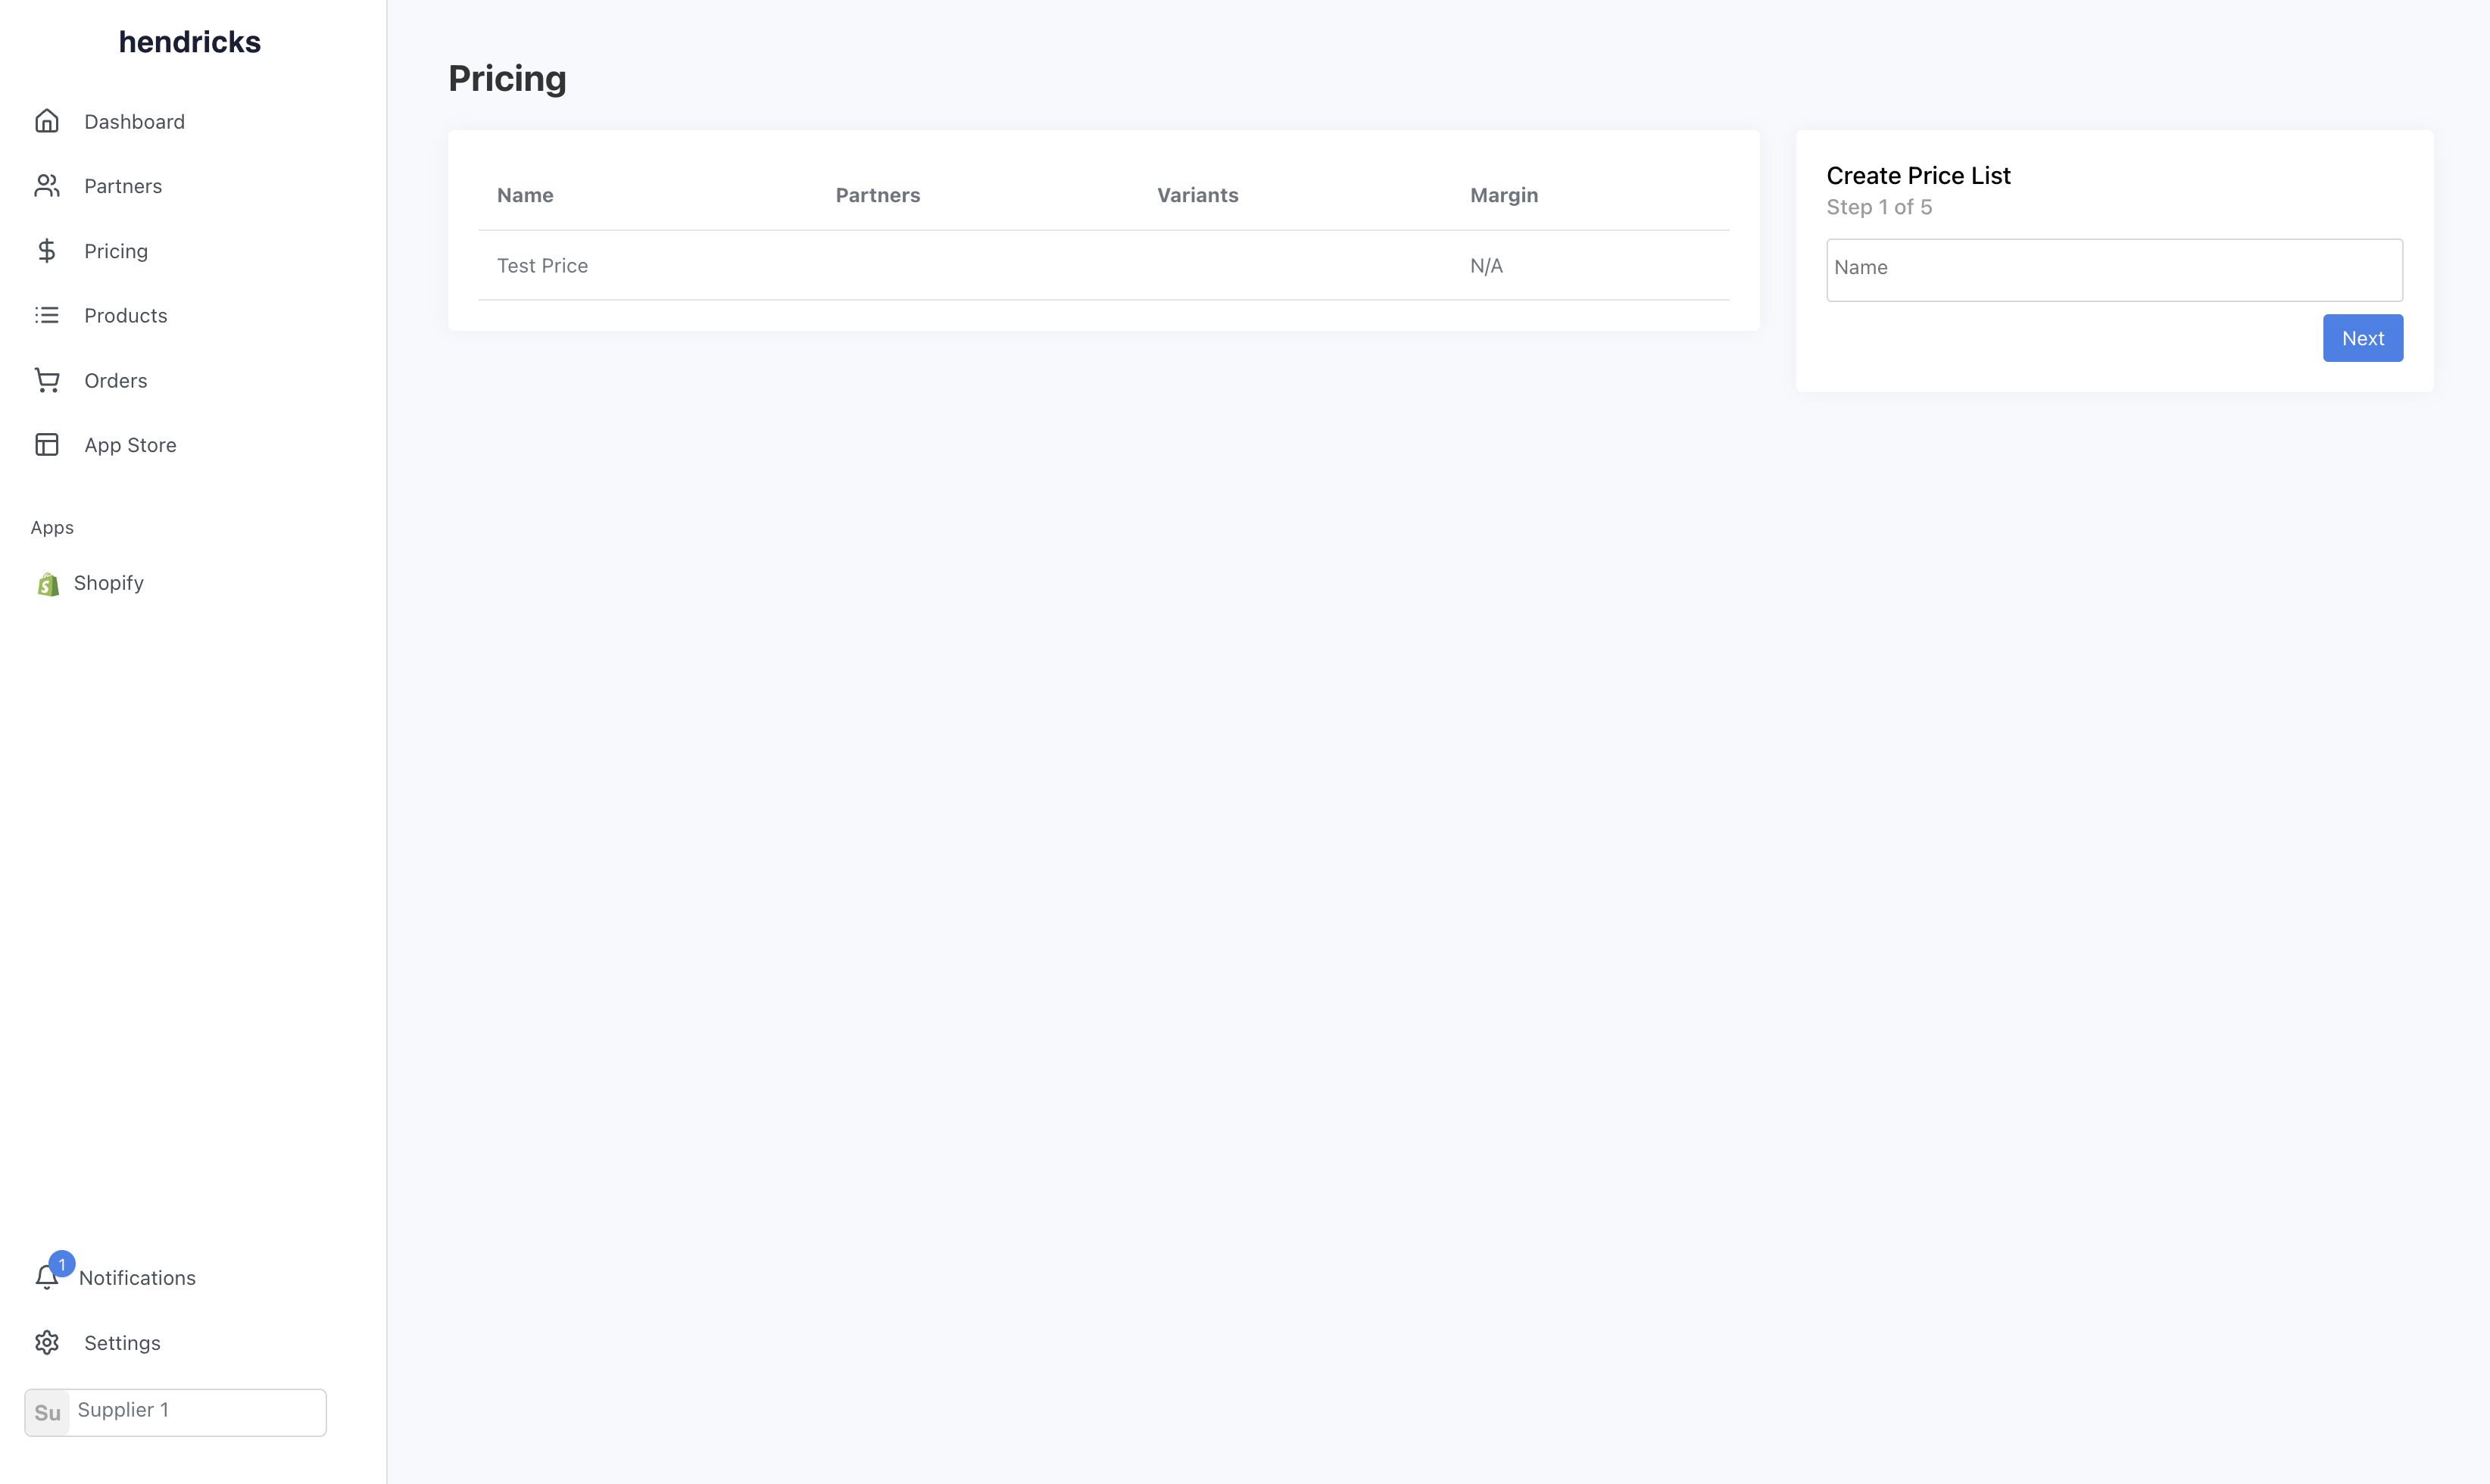Click the Orders icon in sidebar
Viewport: 2490px width, 1484px height.
coord(46,380)
